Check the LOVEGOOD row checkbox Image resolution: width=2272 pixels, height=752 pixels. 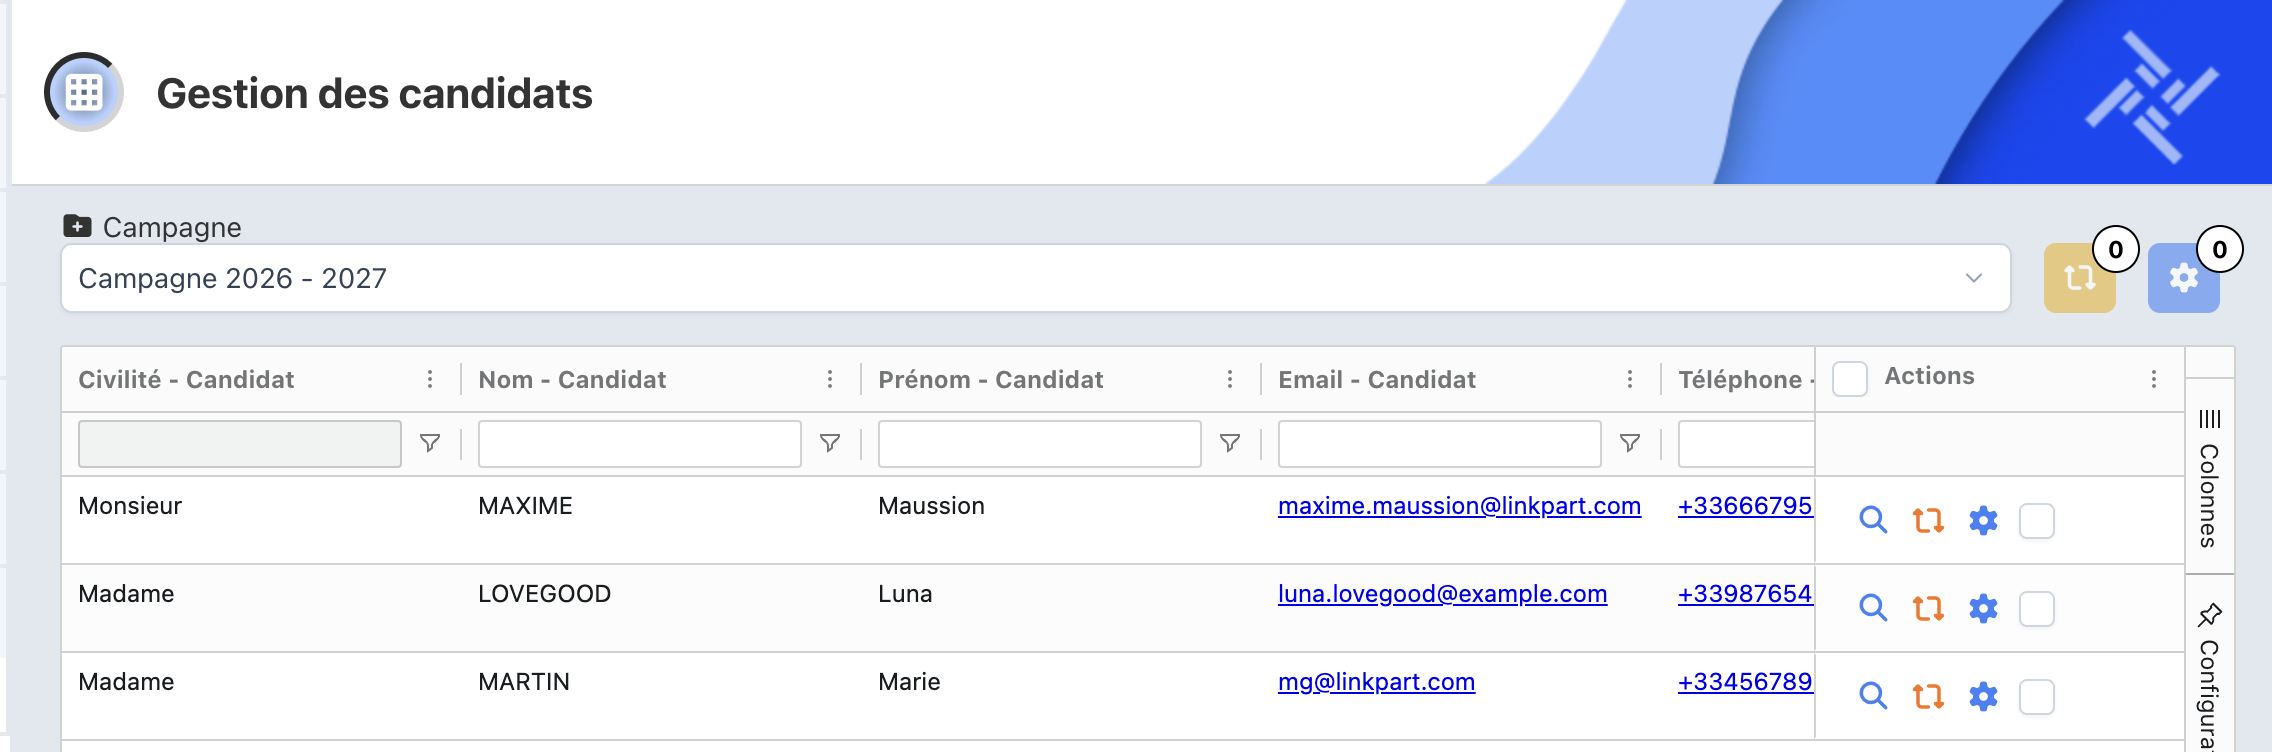click(2037, 609)
